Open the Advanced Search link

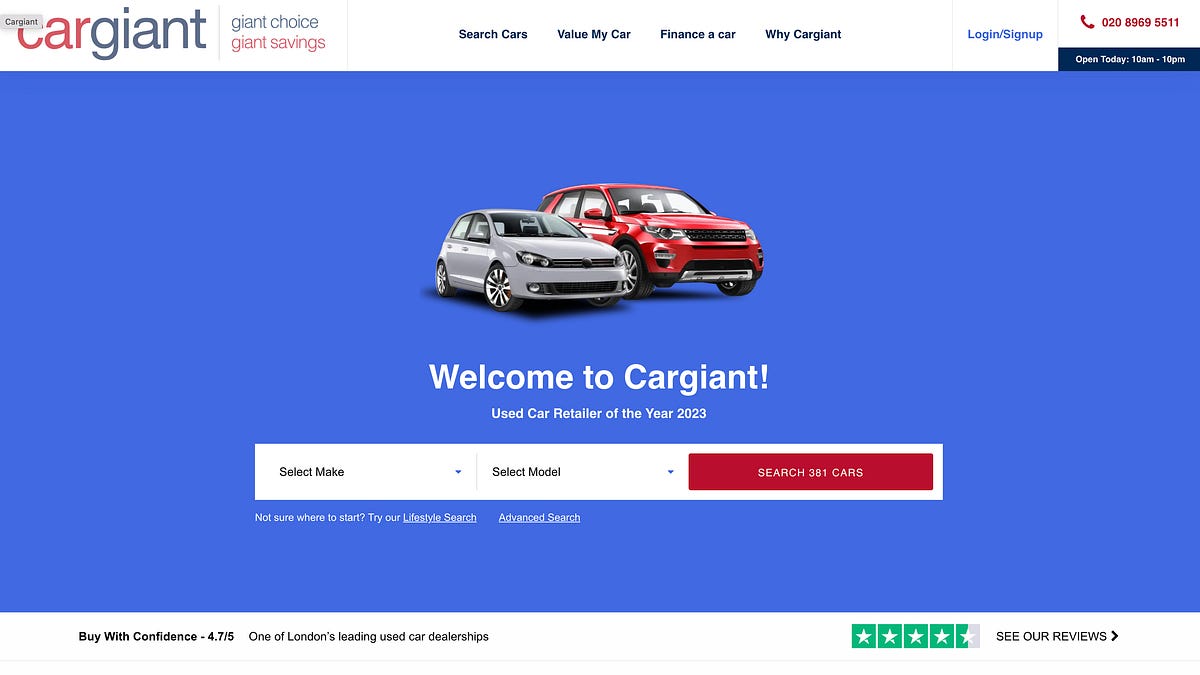tap(539, 518)
